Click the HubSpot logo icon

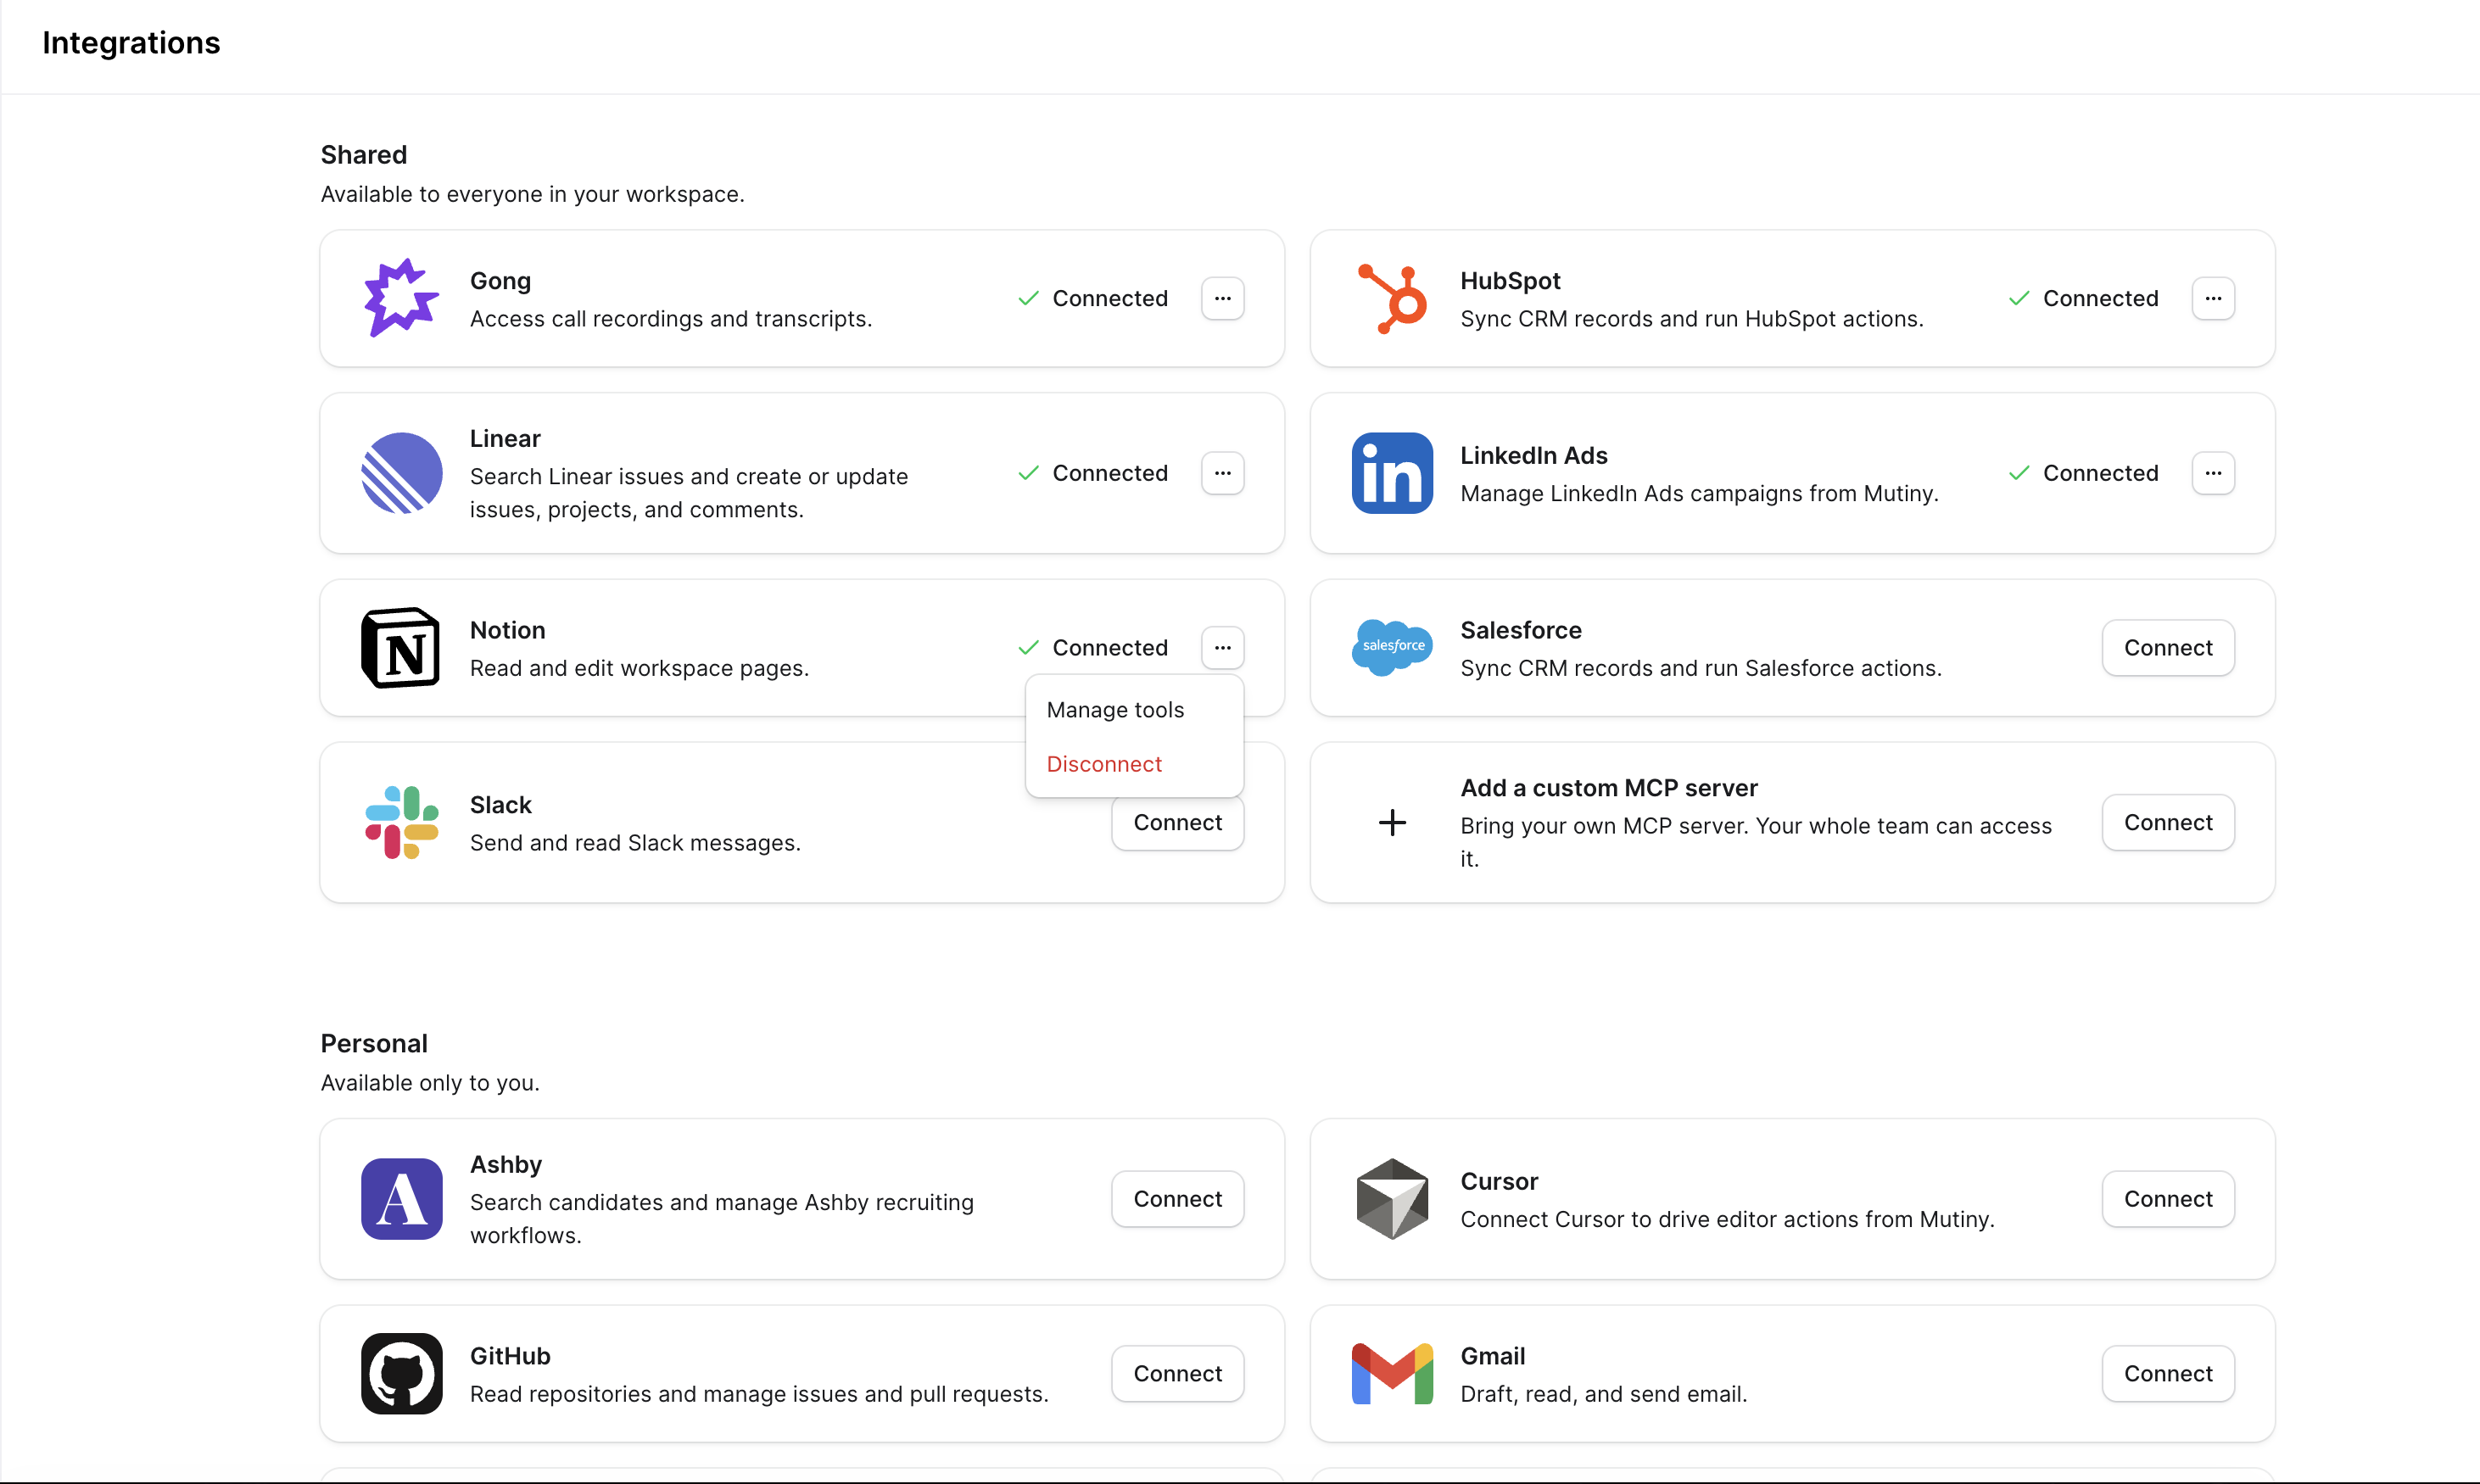click(1392, 298)
